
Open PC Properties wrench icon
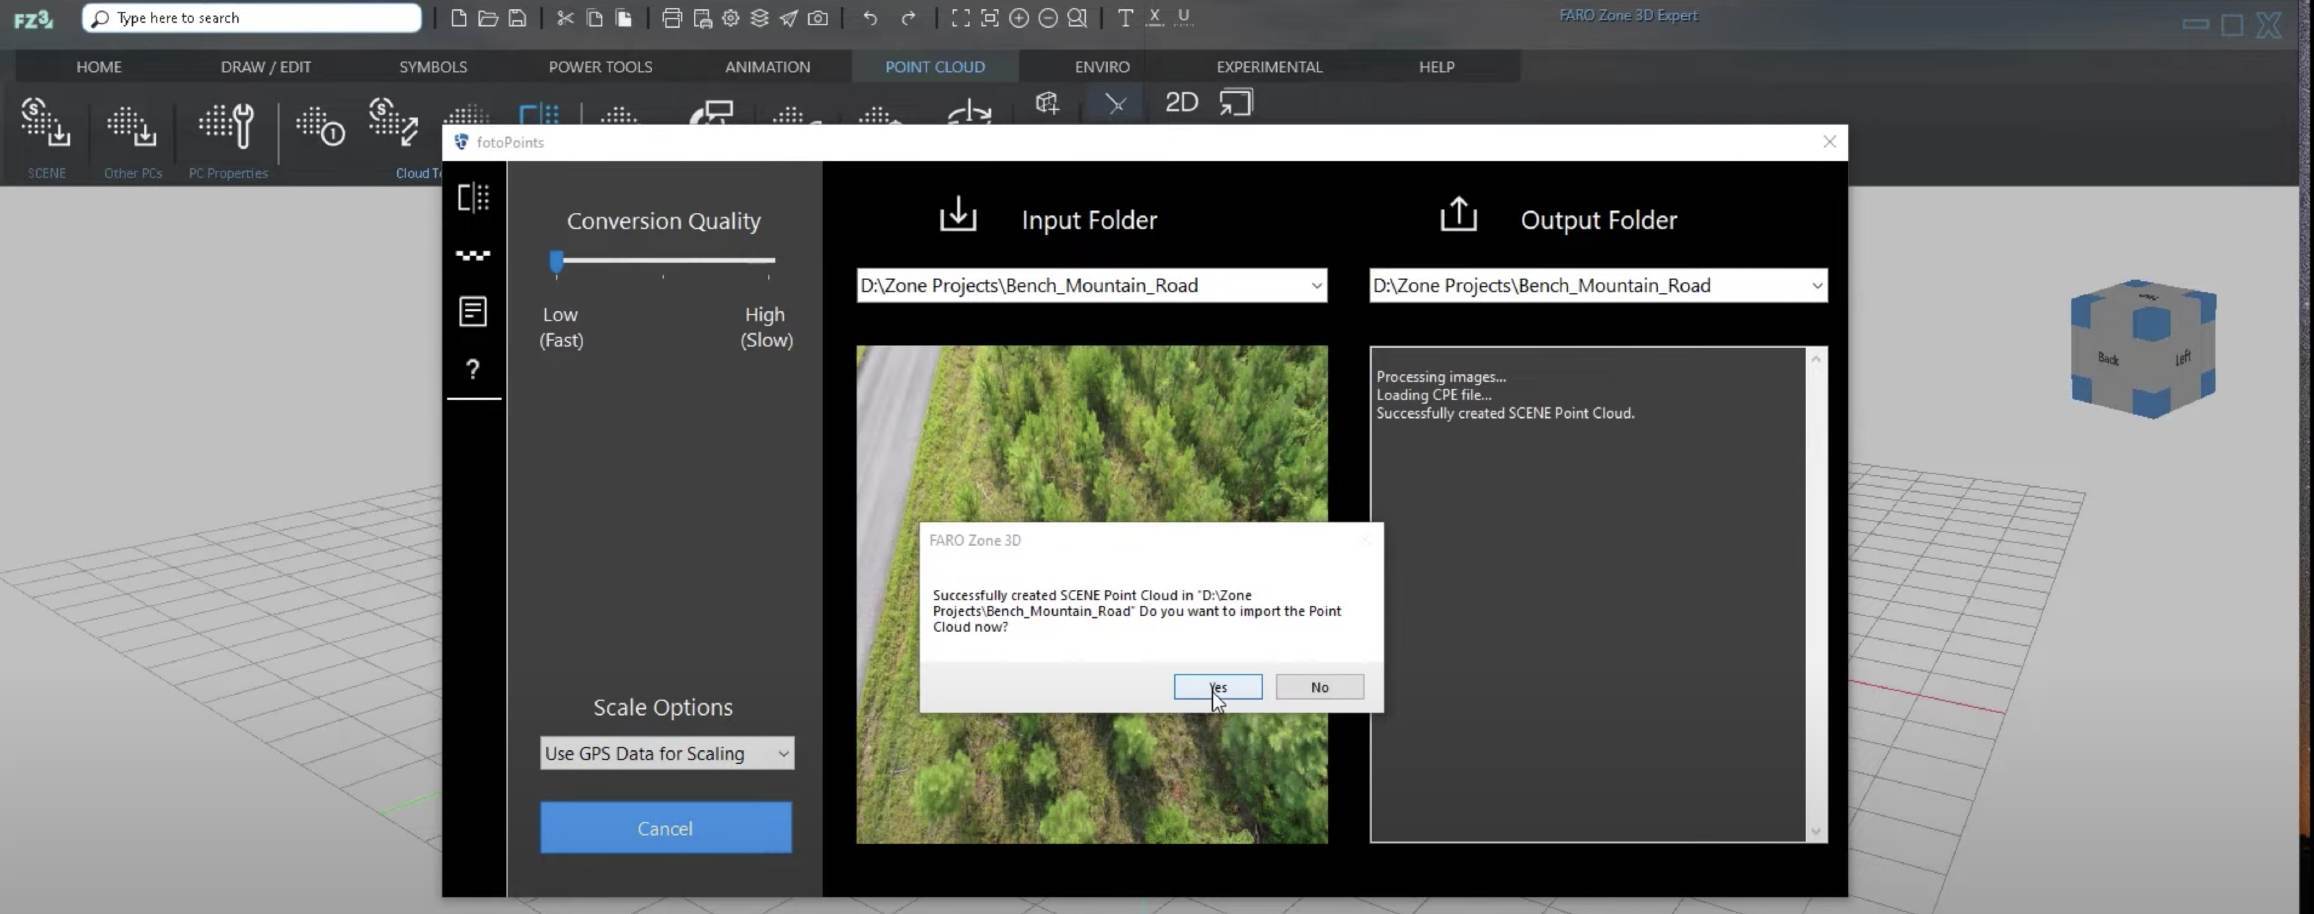[227, 126]
